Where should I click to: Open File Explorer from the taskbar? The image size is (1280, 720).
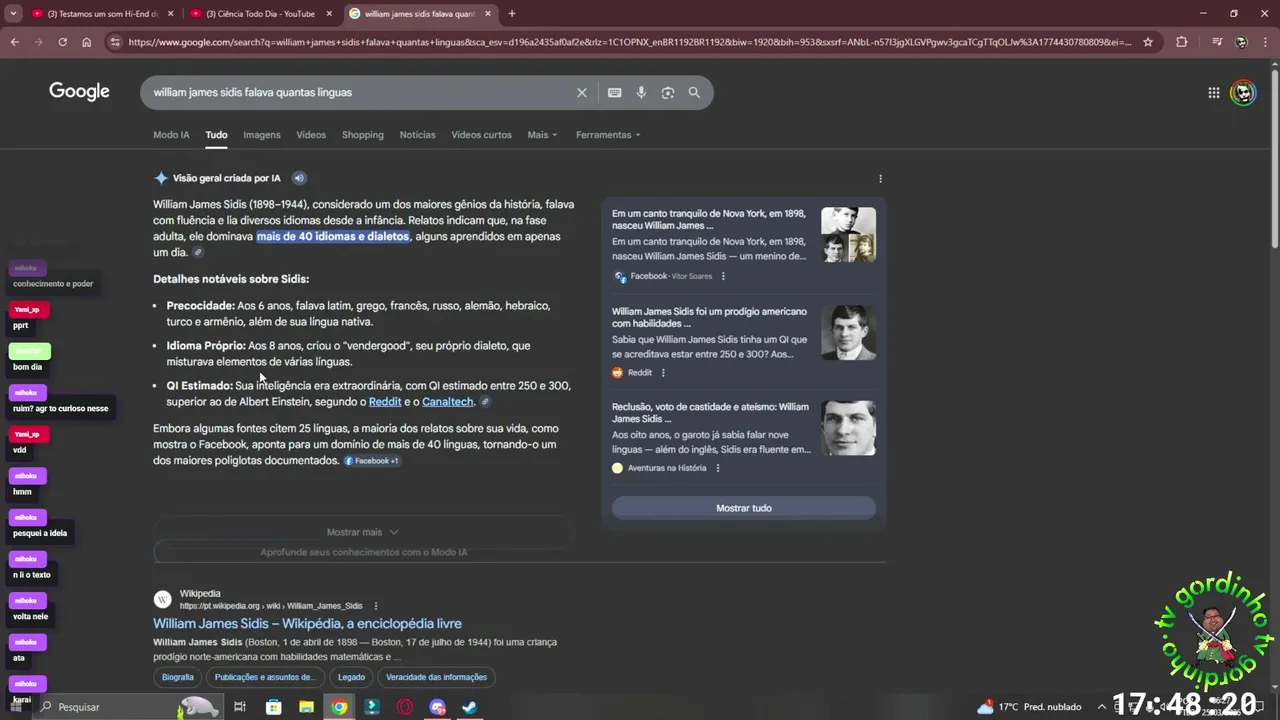coord(307,707)
